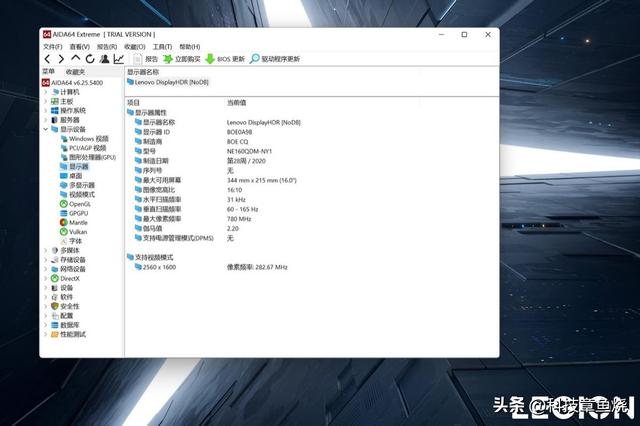Select the Mantle tree item
The width and height of the screenshot is (640, 426).
pyautogui.click(x=74, y=223)
